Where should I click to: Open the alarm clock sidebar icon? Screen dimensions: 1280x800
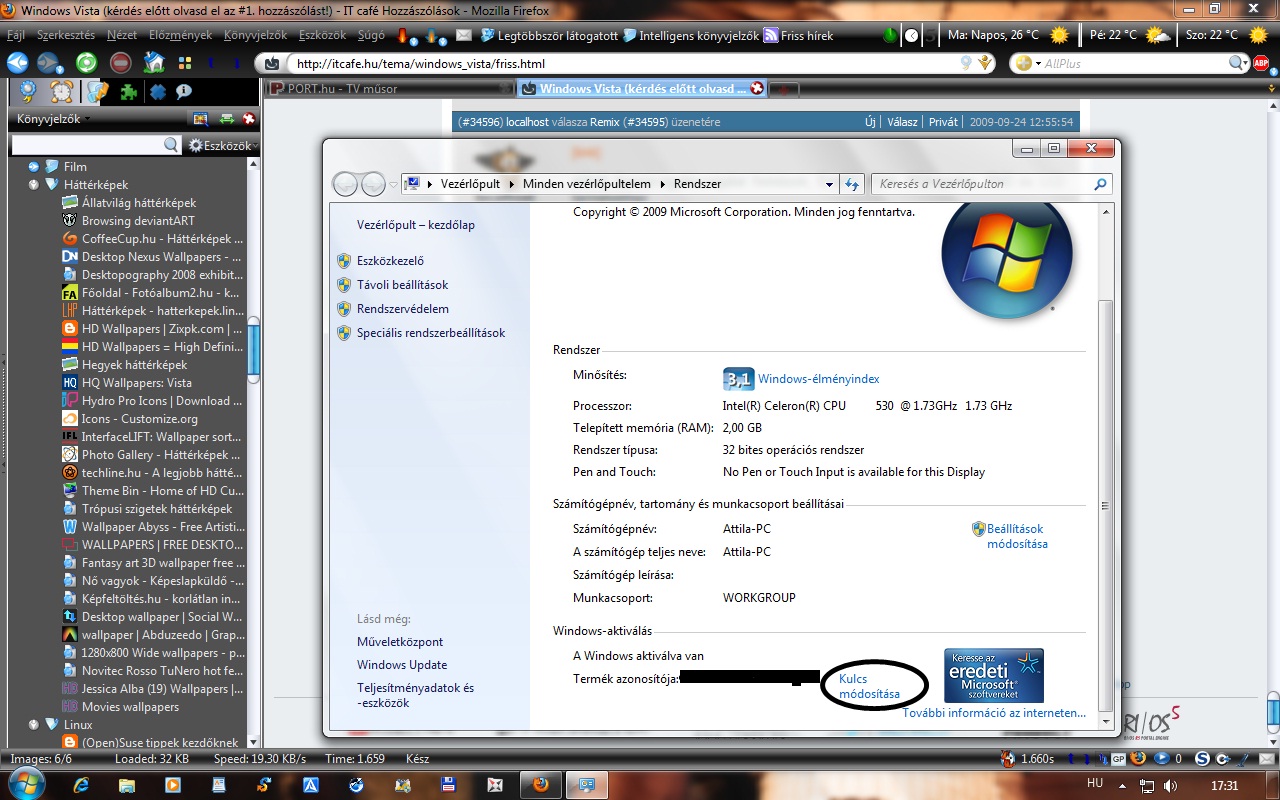pyautogui.click(x=62, y=92)
